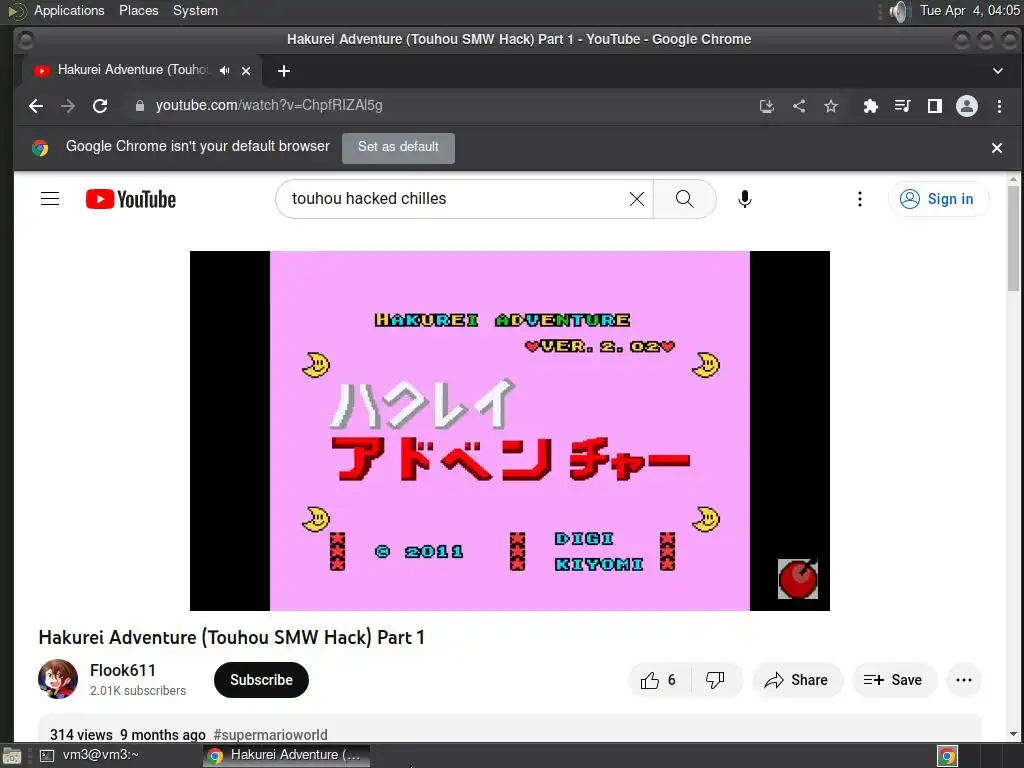Open a new tab
The width and height of the screenshot is (1024, 768).
pos(283,71)
